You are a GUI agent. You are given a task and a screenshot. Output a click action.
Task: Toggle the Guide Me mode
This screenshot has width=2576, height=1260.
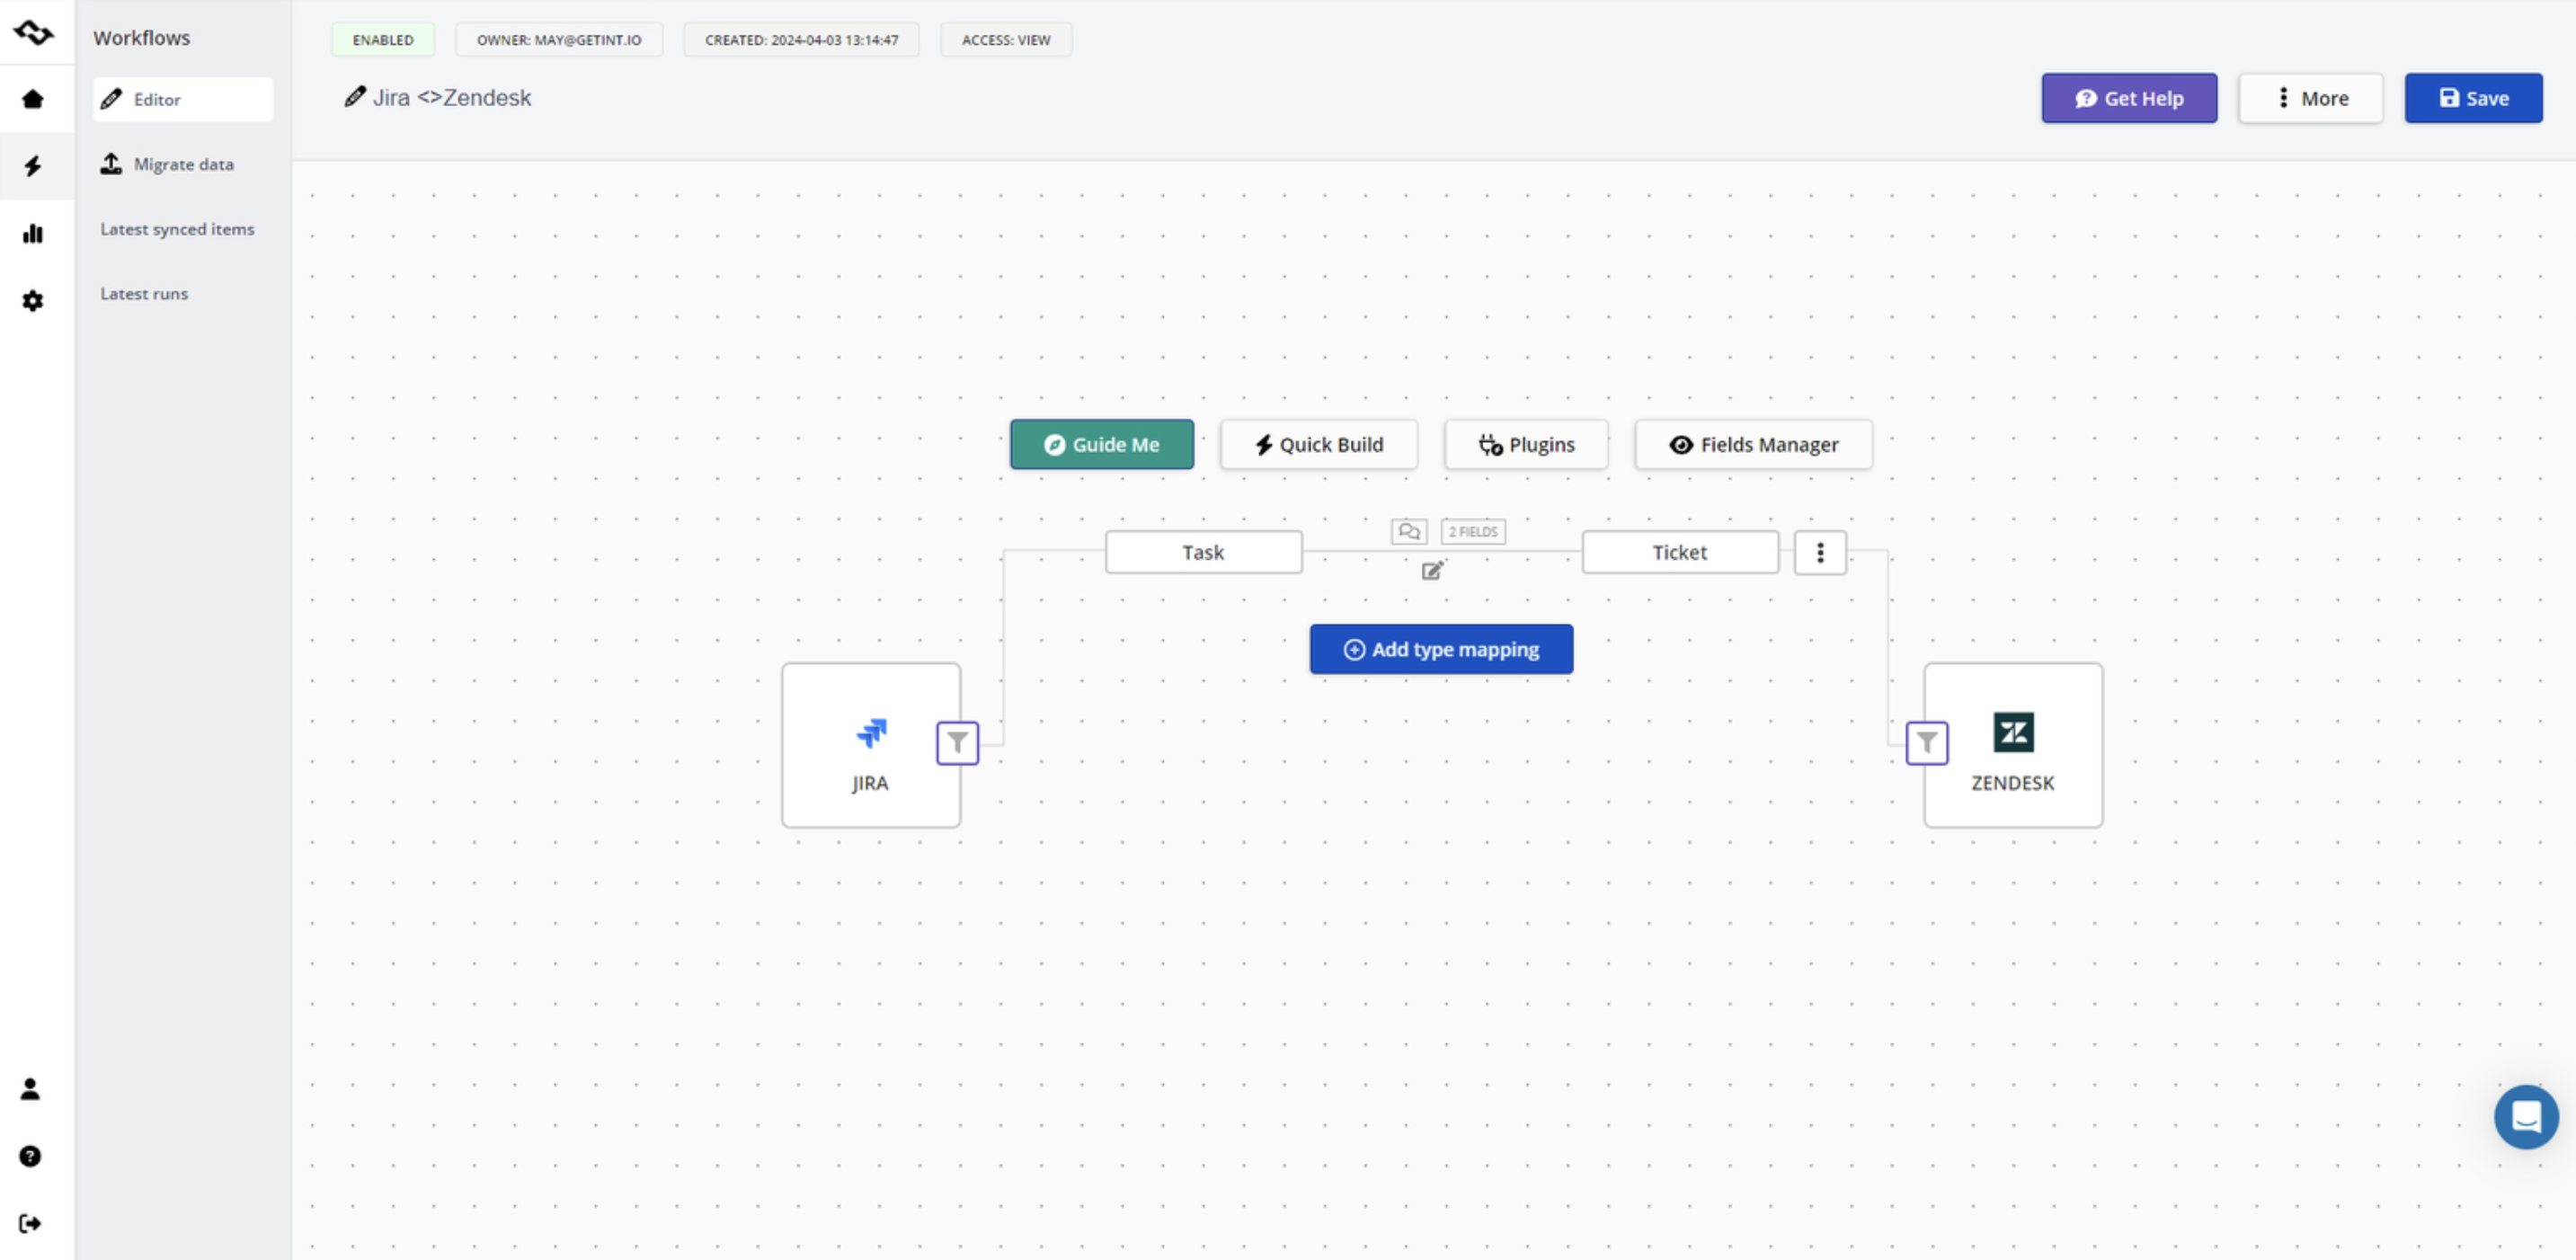(x=1101, y=444)
